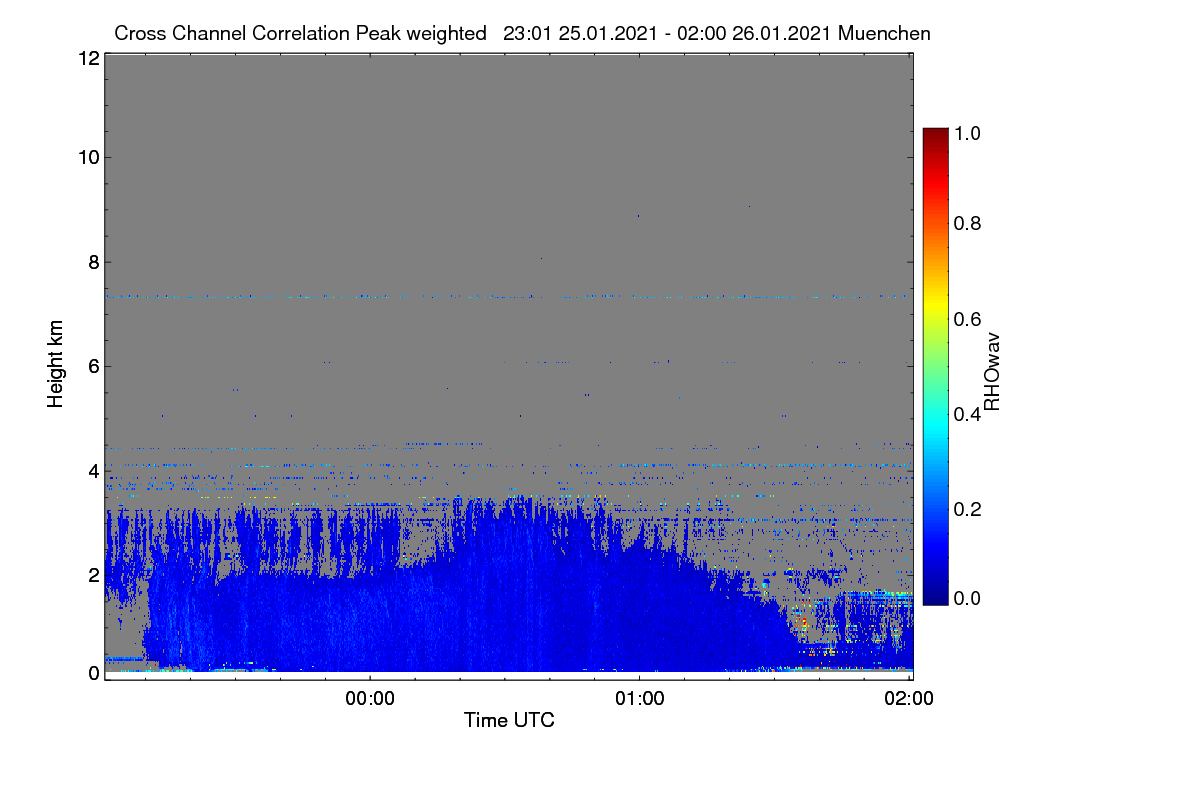Click the Muenchen station name in title
Viewport: 1200px width, 800px height.
(885, 33)
